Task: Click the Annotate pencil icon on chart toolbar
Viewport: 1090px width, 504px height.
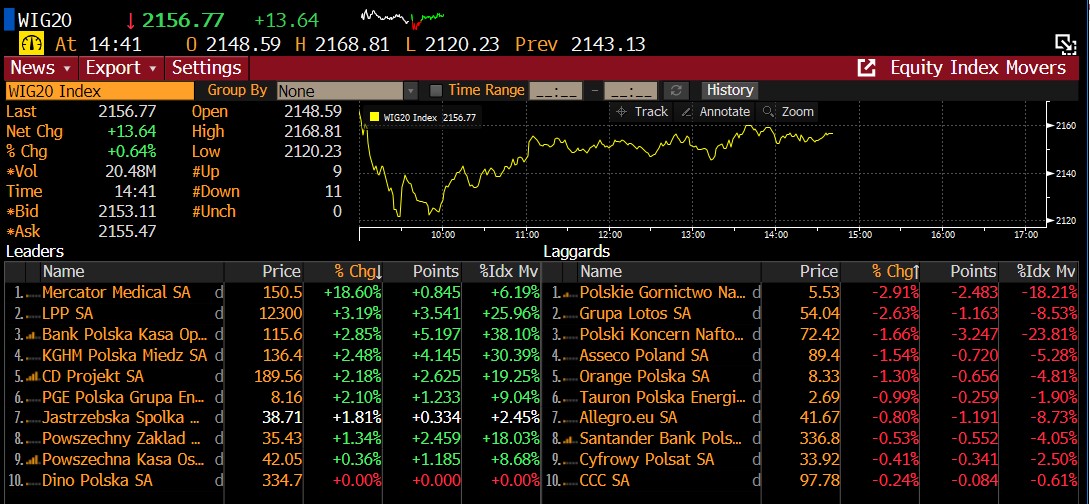Action: pos(687,111)
